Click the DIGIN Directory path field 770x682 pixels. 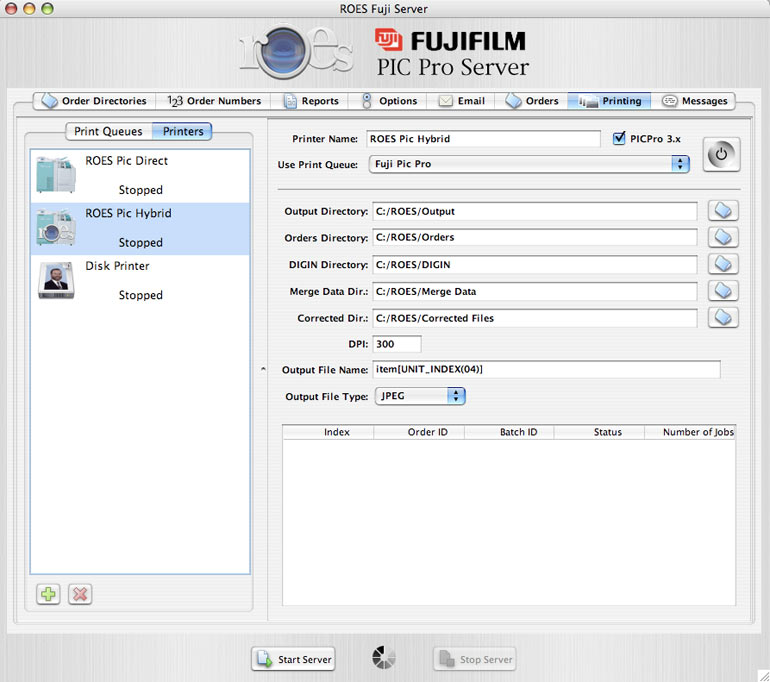pyautogui.click(x=534, y=265)
